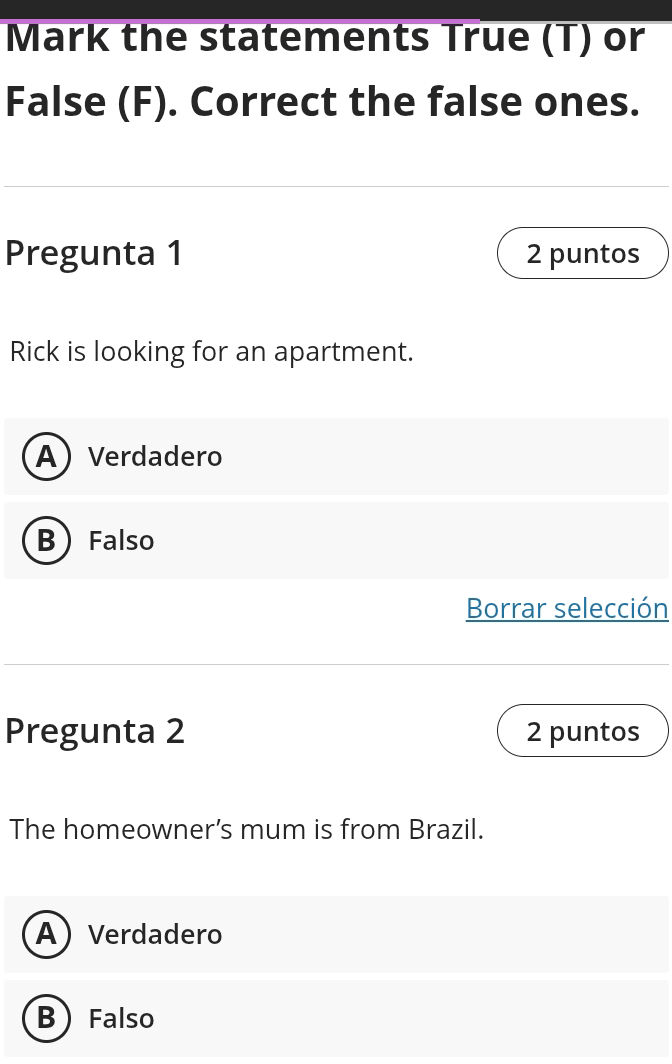The image size is (672, 1064).
Task: Tap the 2 puntos badge for Pregunta 1
Action: click(x=582, y=254)
